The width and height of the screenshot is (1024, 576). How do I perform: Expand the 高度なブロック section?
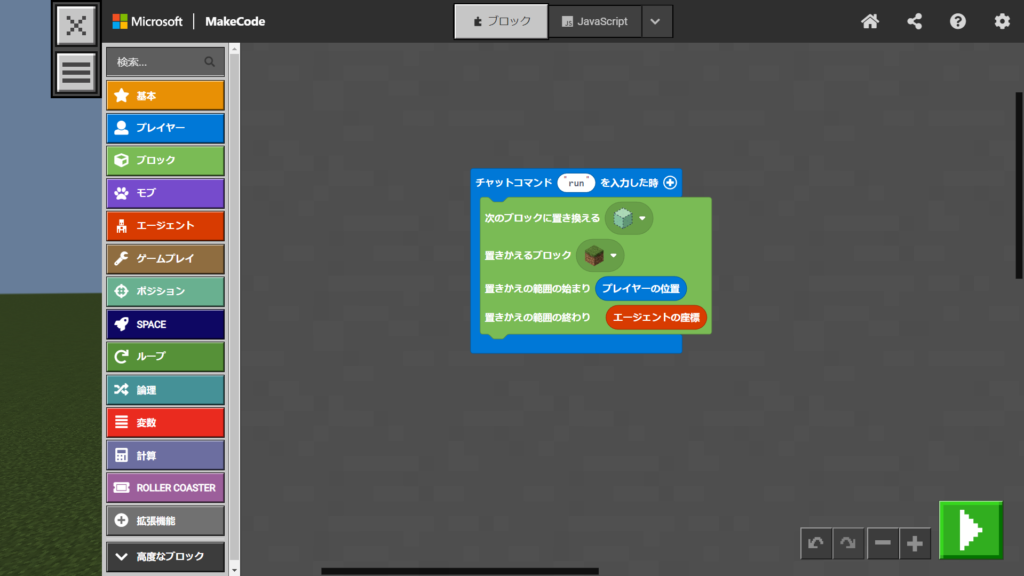tap(165, 556)
